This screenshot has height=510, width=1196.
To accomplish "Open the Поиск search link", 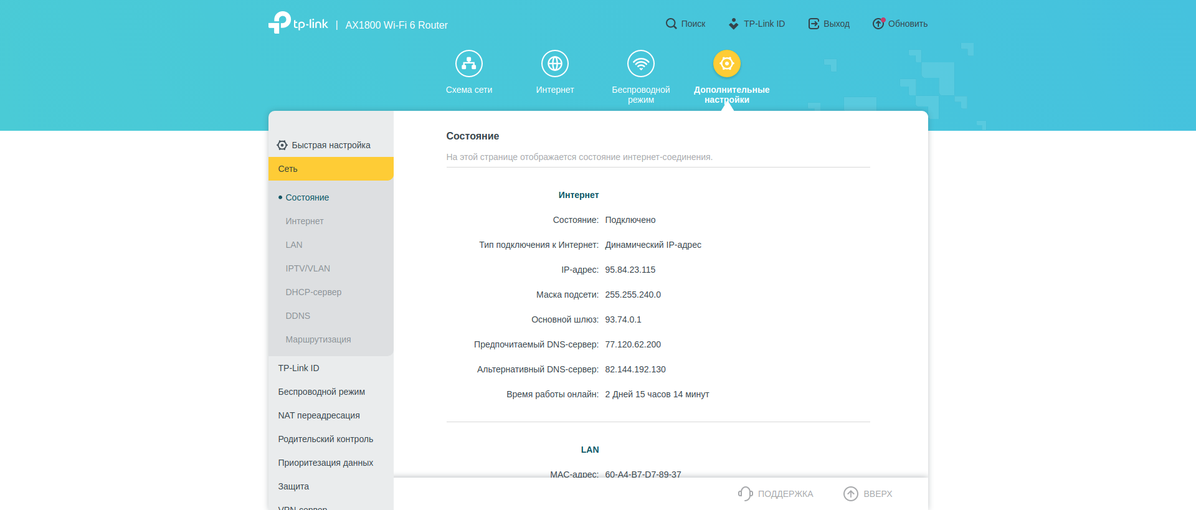I will click(x=693, y=24).
